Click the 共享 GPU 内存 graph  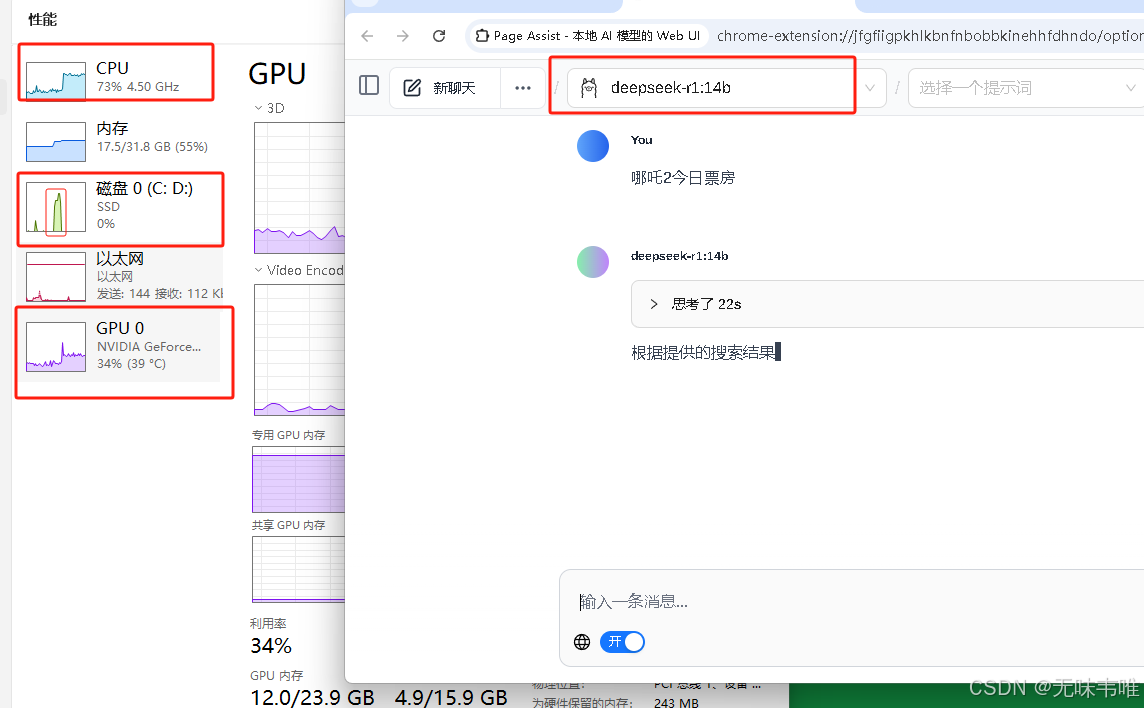point(298,569)
